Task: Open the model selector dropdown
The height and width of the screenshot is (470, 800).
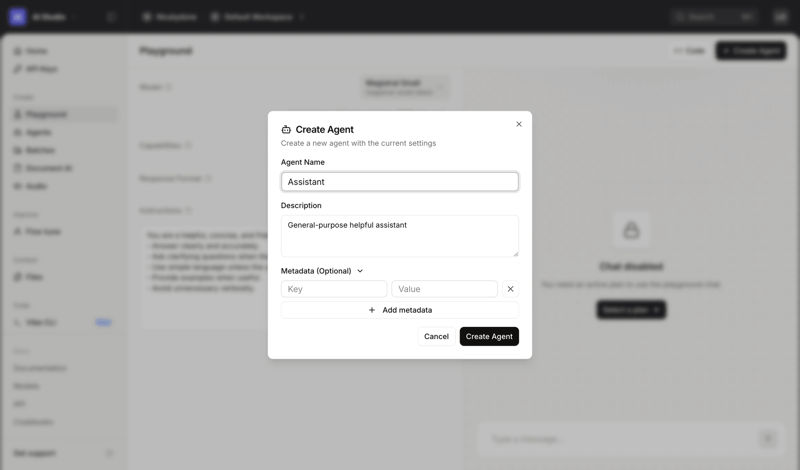Action: 404,87
